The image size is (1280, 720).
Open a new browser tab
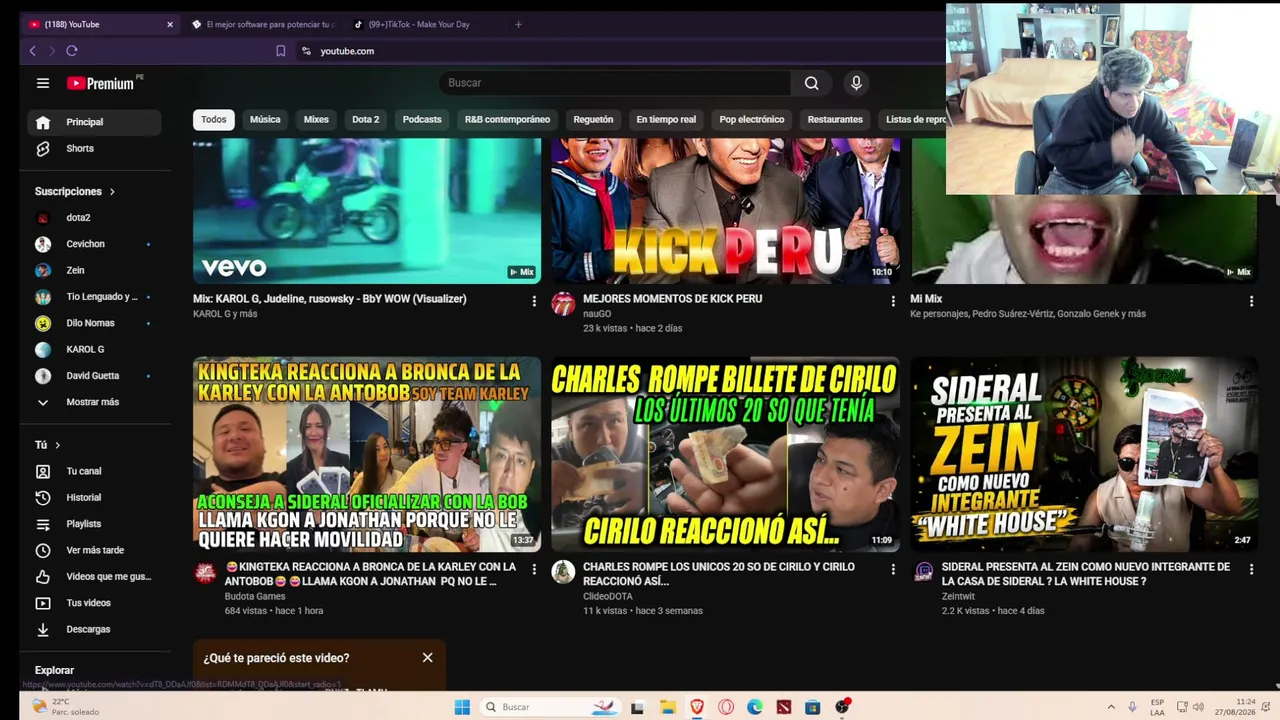518,24
